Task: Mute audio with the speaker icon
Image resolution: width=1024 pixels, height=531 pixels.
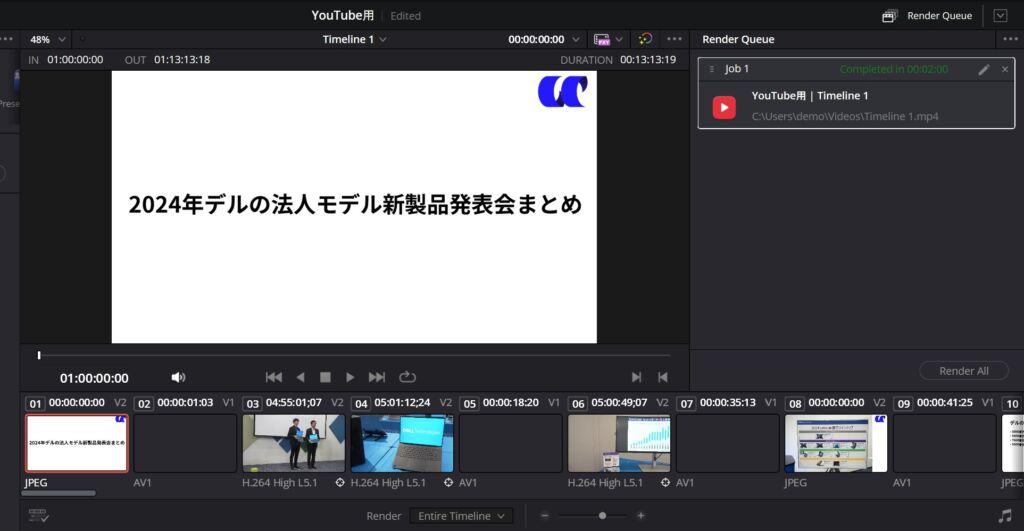Action: [178, 377]
